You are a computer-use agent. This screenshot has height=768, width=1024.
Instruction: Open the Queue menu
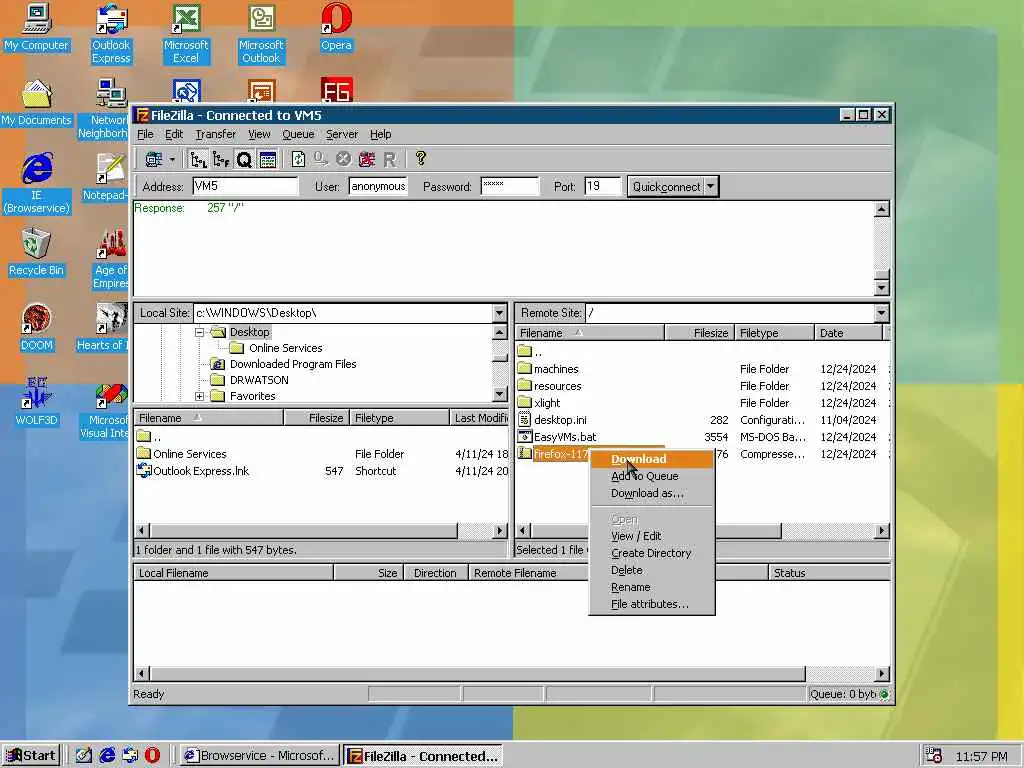point(298,135)
